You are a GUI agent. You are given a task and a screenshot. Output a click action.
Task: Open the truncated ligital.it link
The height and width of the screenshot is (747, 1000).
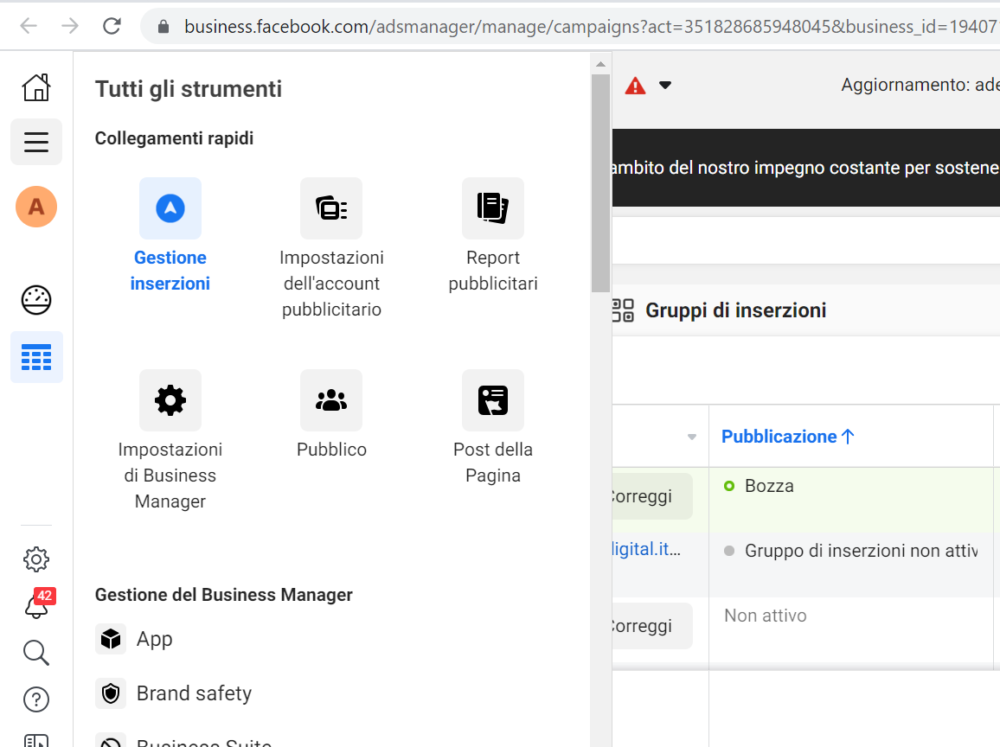[646, 549]
